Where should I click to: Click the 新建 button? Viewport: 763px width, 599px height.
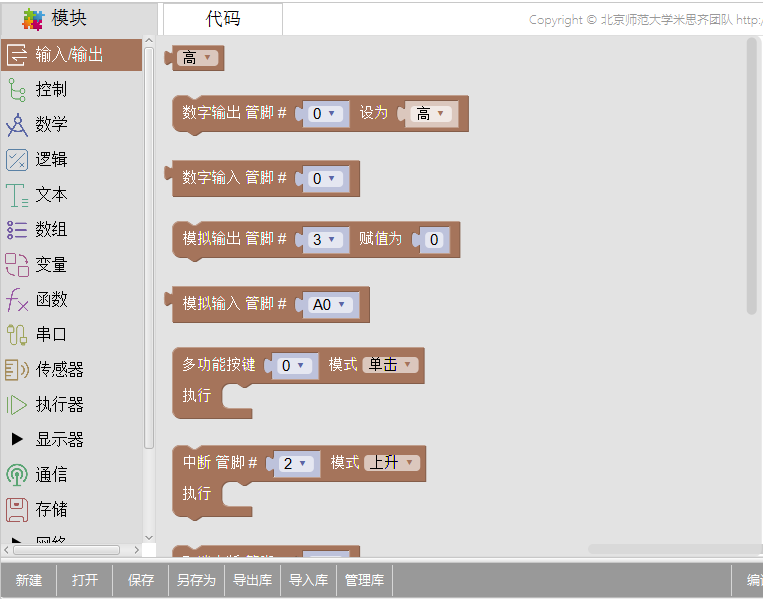(x=29, y=580)
